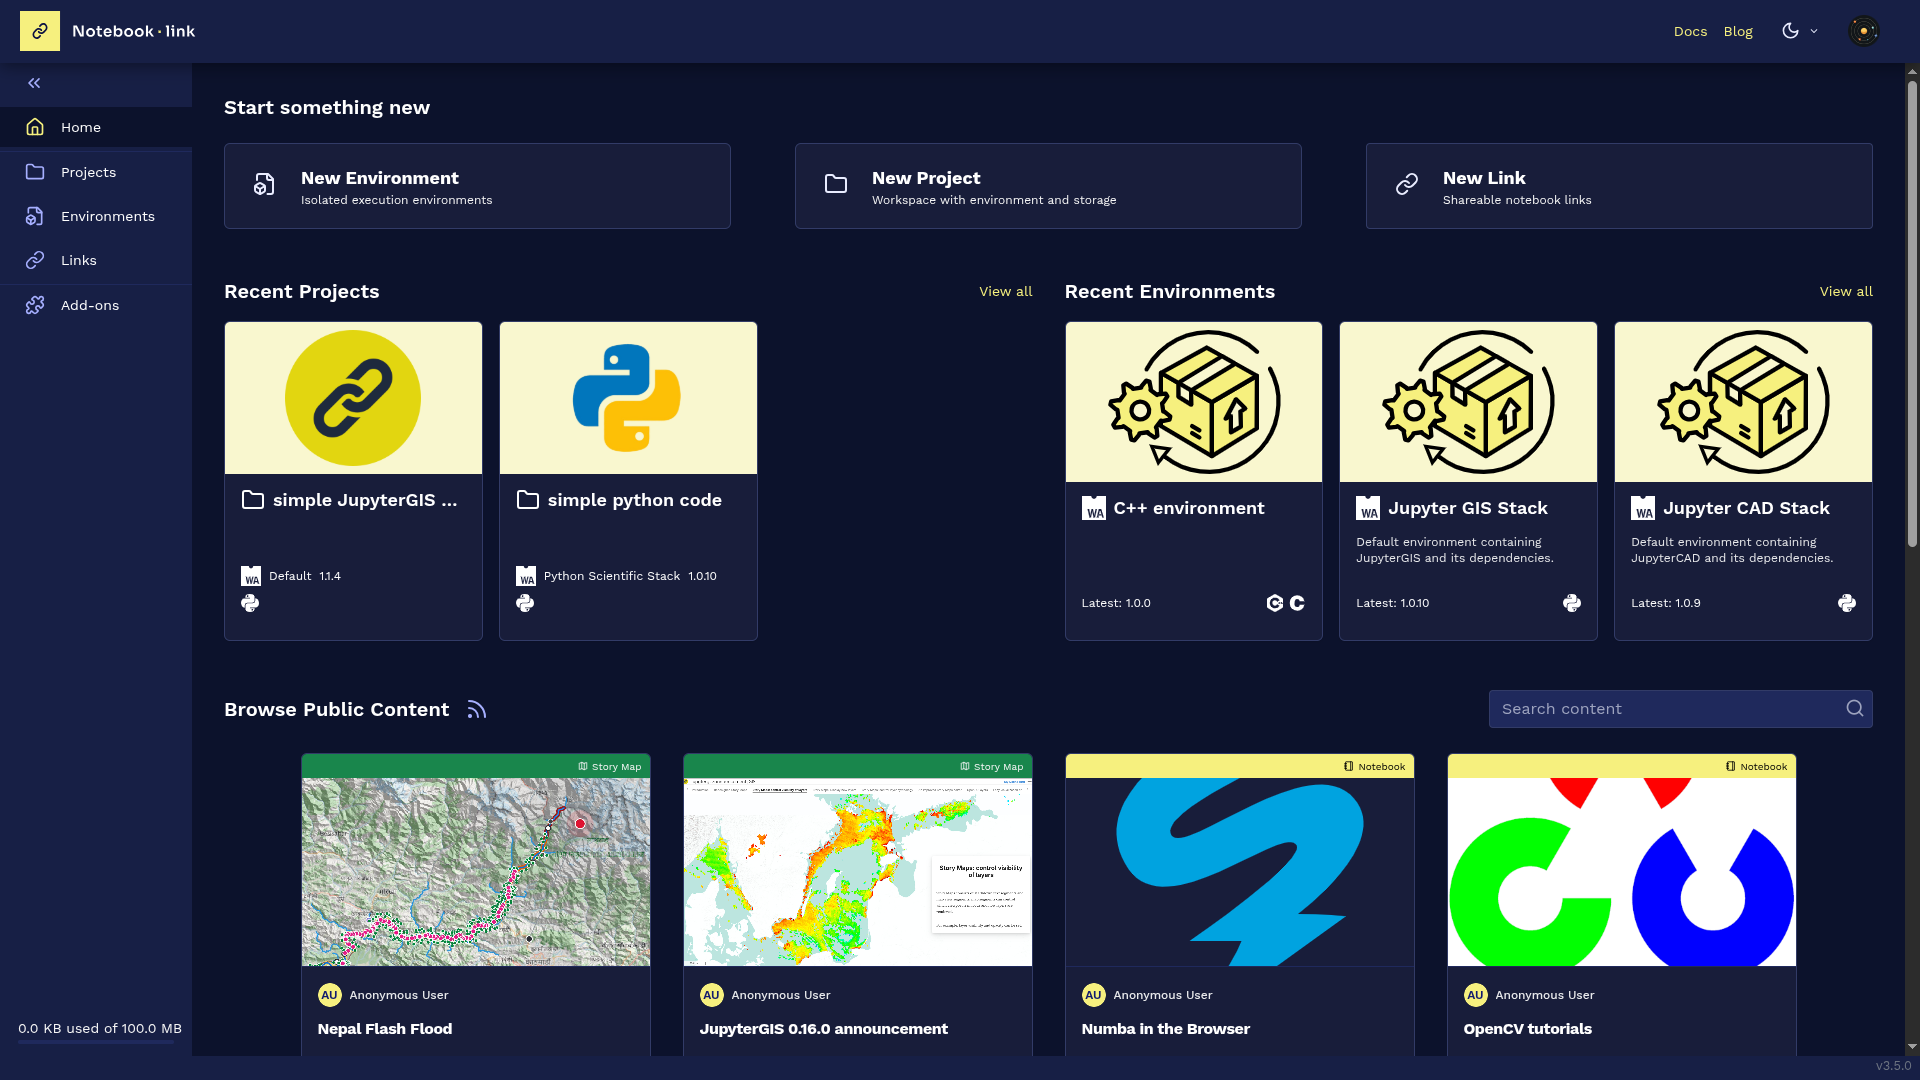Click Python icon on Jupyter GIS Stack
The height and width of the screenshot is (1080, 1920).
click(x=1572, y=603)
